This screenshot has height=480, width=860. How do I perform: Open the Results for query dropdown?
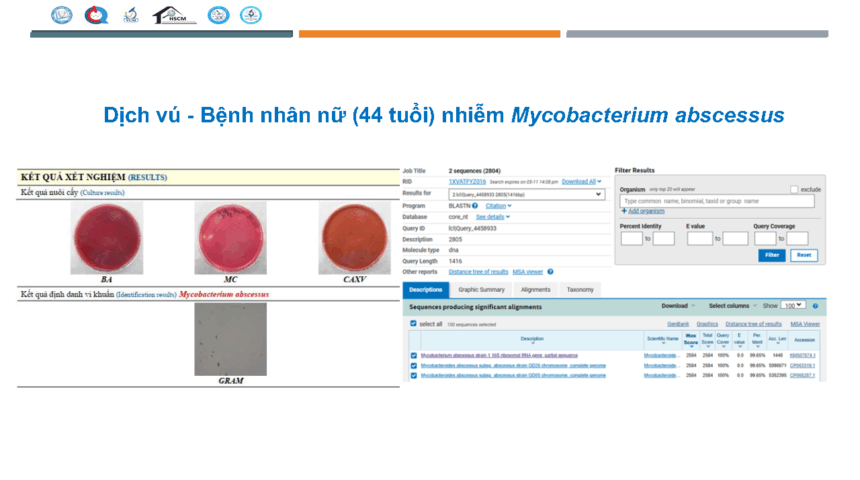click(526, 194)
